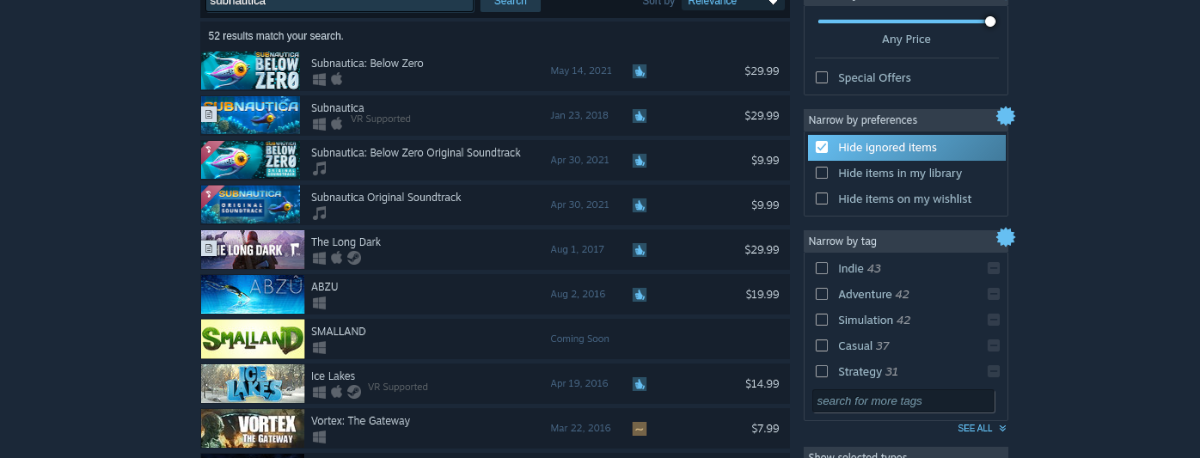The width and height of the screenshot is (1200, 458).
Task: Click music note icon for Below Zero Original Soundtrack
Action: coord(319,168)
